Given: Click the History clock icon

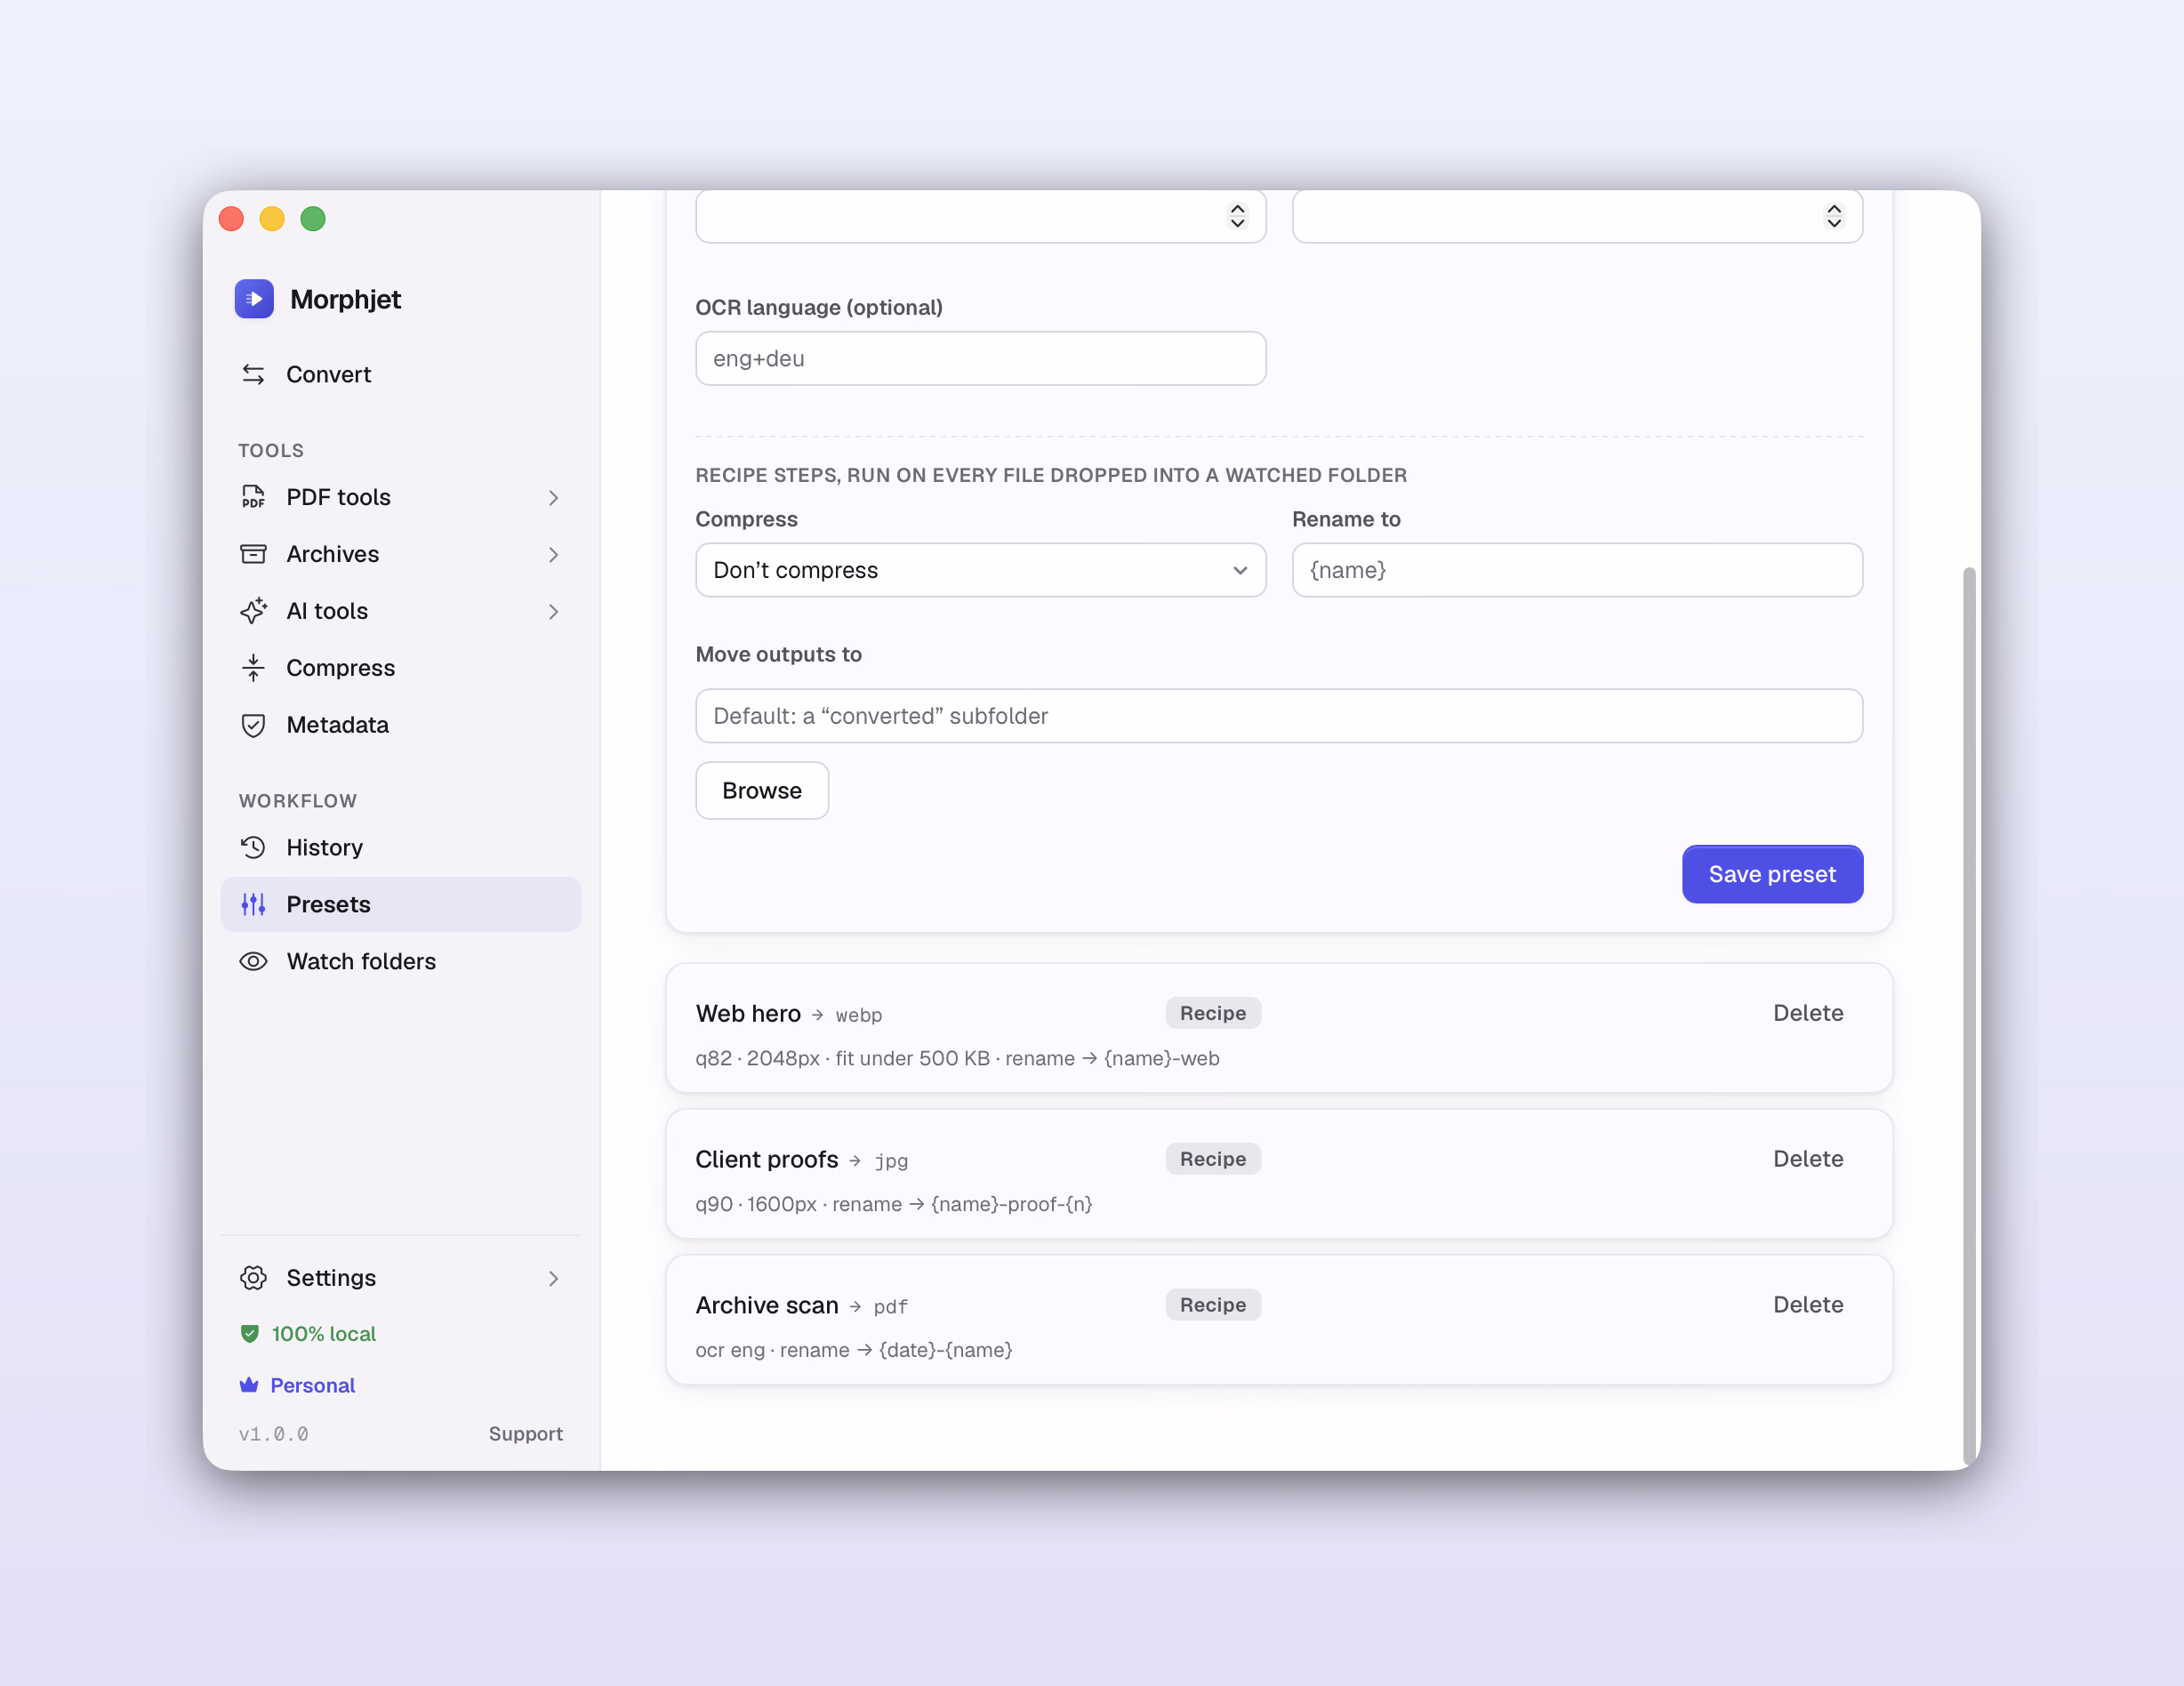Looking at the screenshot, I should point(253,847).
